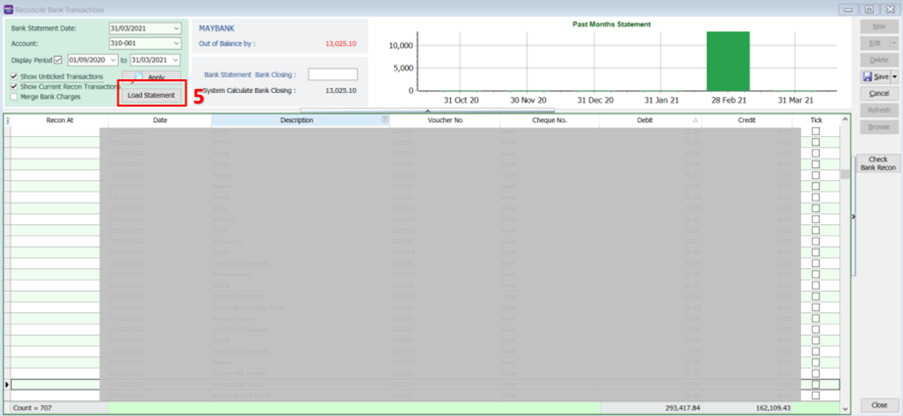Open the Bank Statement Date dropdown
This screenshot has width=903, height=416.
[177, 29]
